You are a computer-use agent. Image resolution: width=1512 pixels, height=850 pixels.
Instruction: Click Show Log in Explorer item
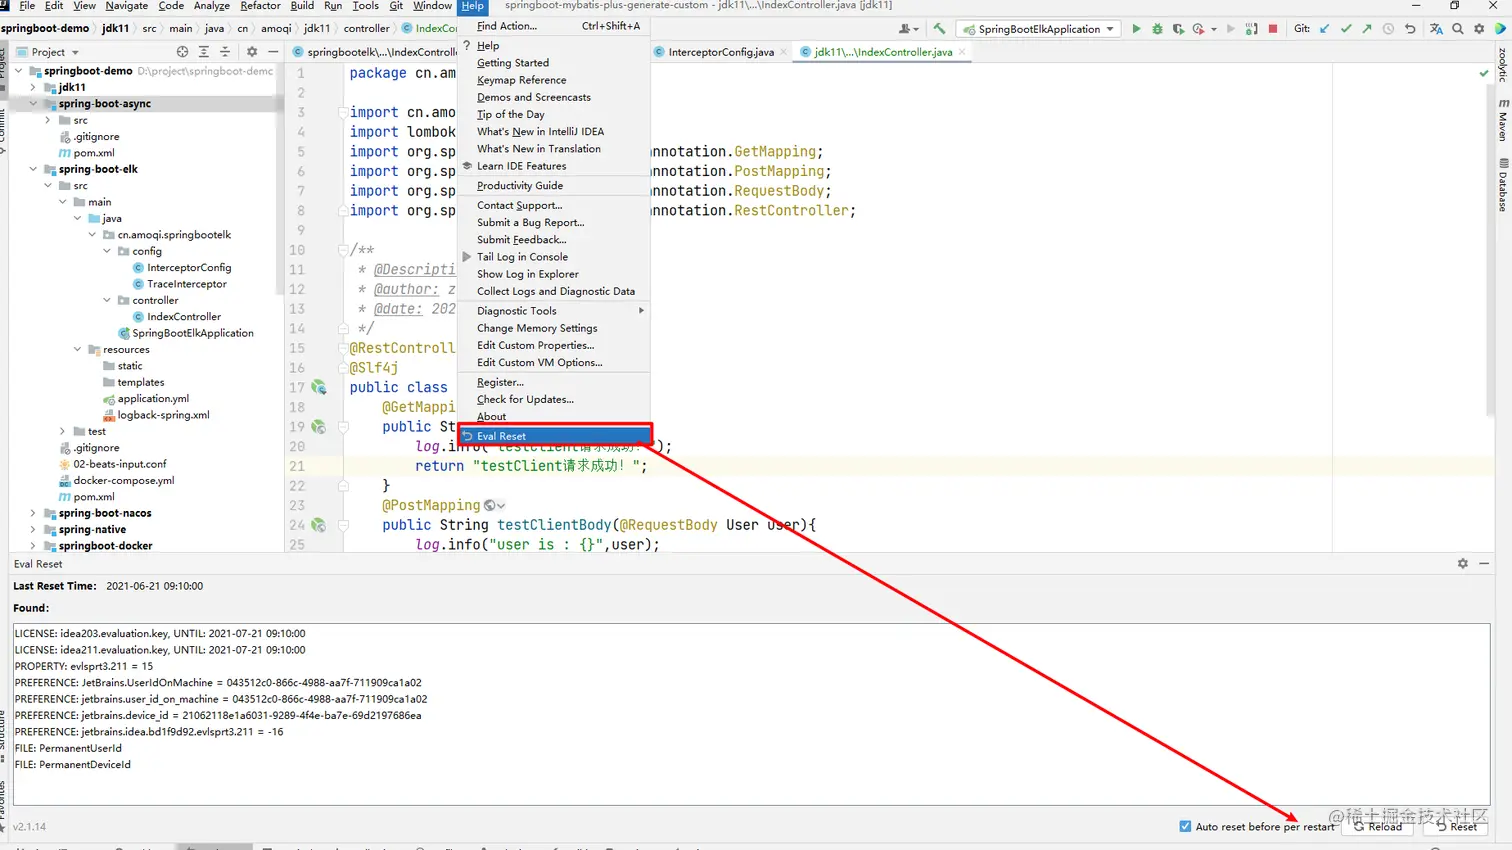[554, 274]
